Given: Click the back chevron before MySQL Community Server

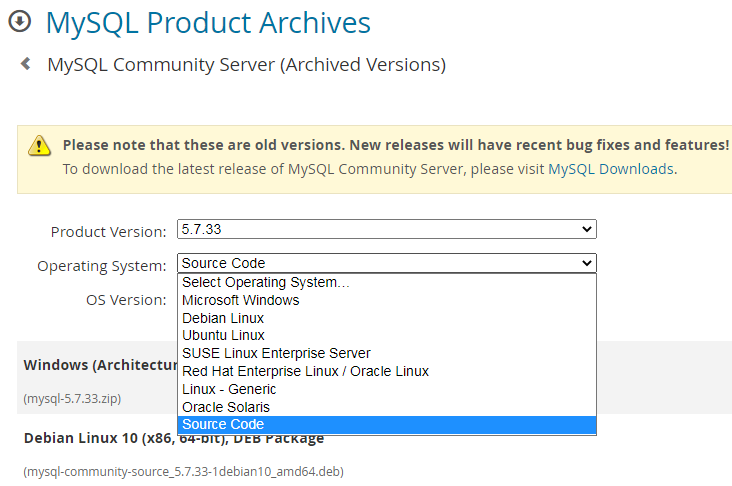Looking at the screenshot, I should pyautogui.click(x=26, y=63).
